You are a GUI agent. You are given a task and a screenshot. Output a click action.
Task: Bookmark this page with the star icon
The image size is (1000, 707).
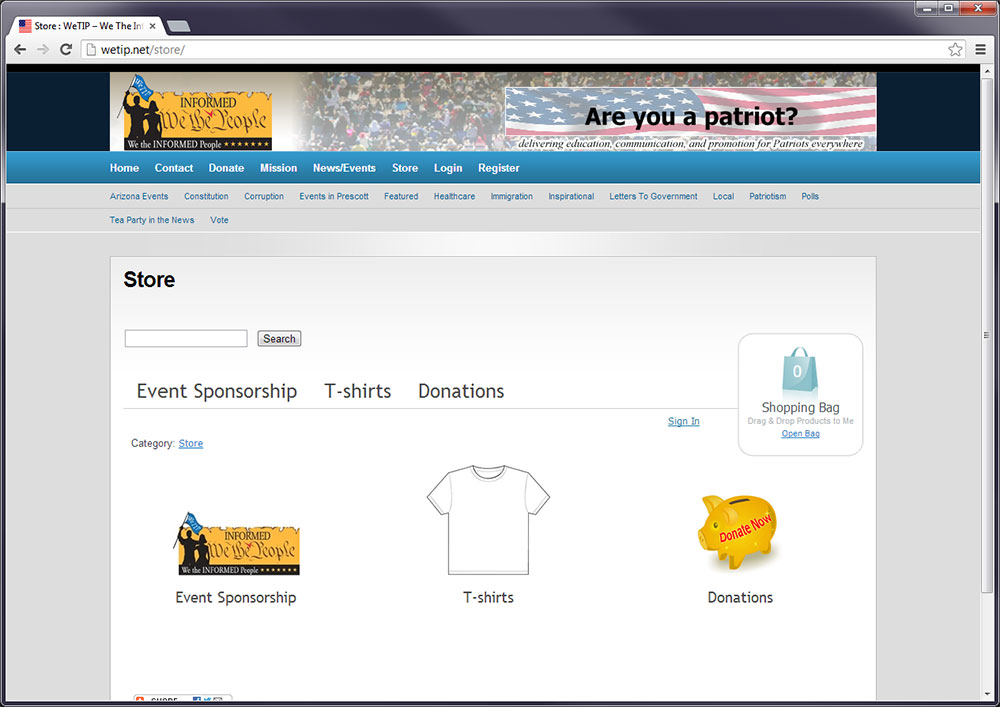coord(955,50)
